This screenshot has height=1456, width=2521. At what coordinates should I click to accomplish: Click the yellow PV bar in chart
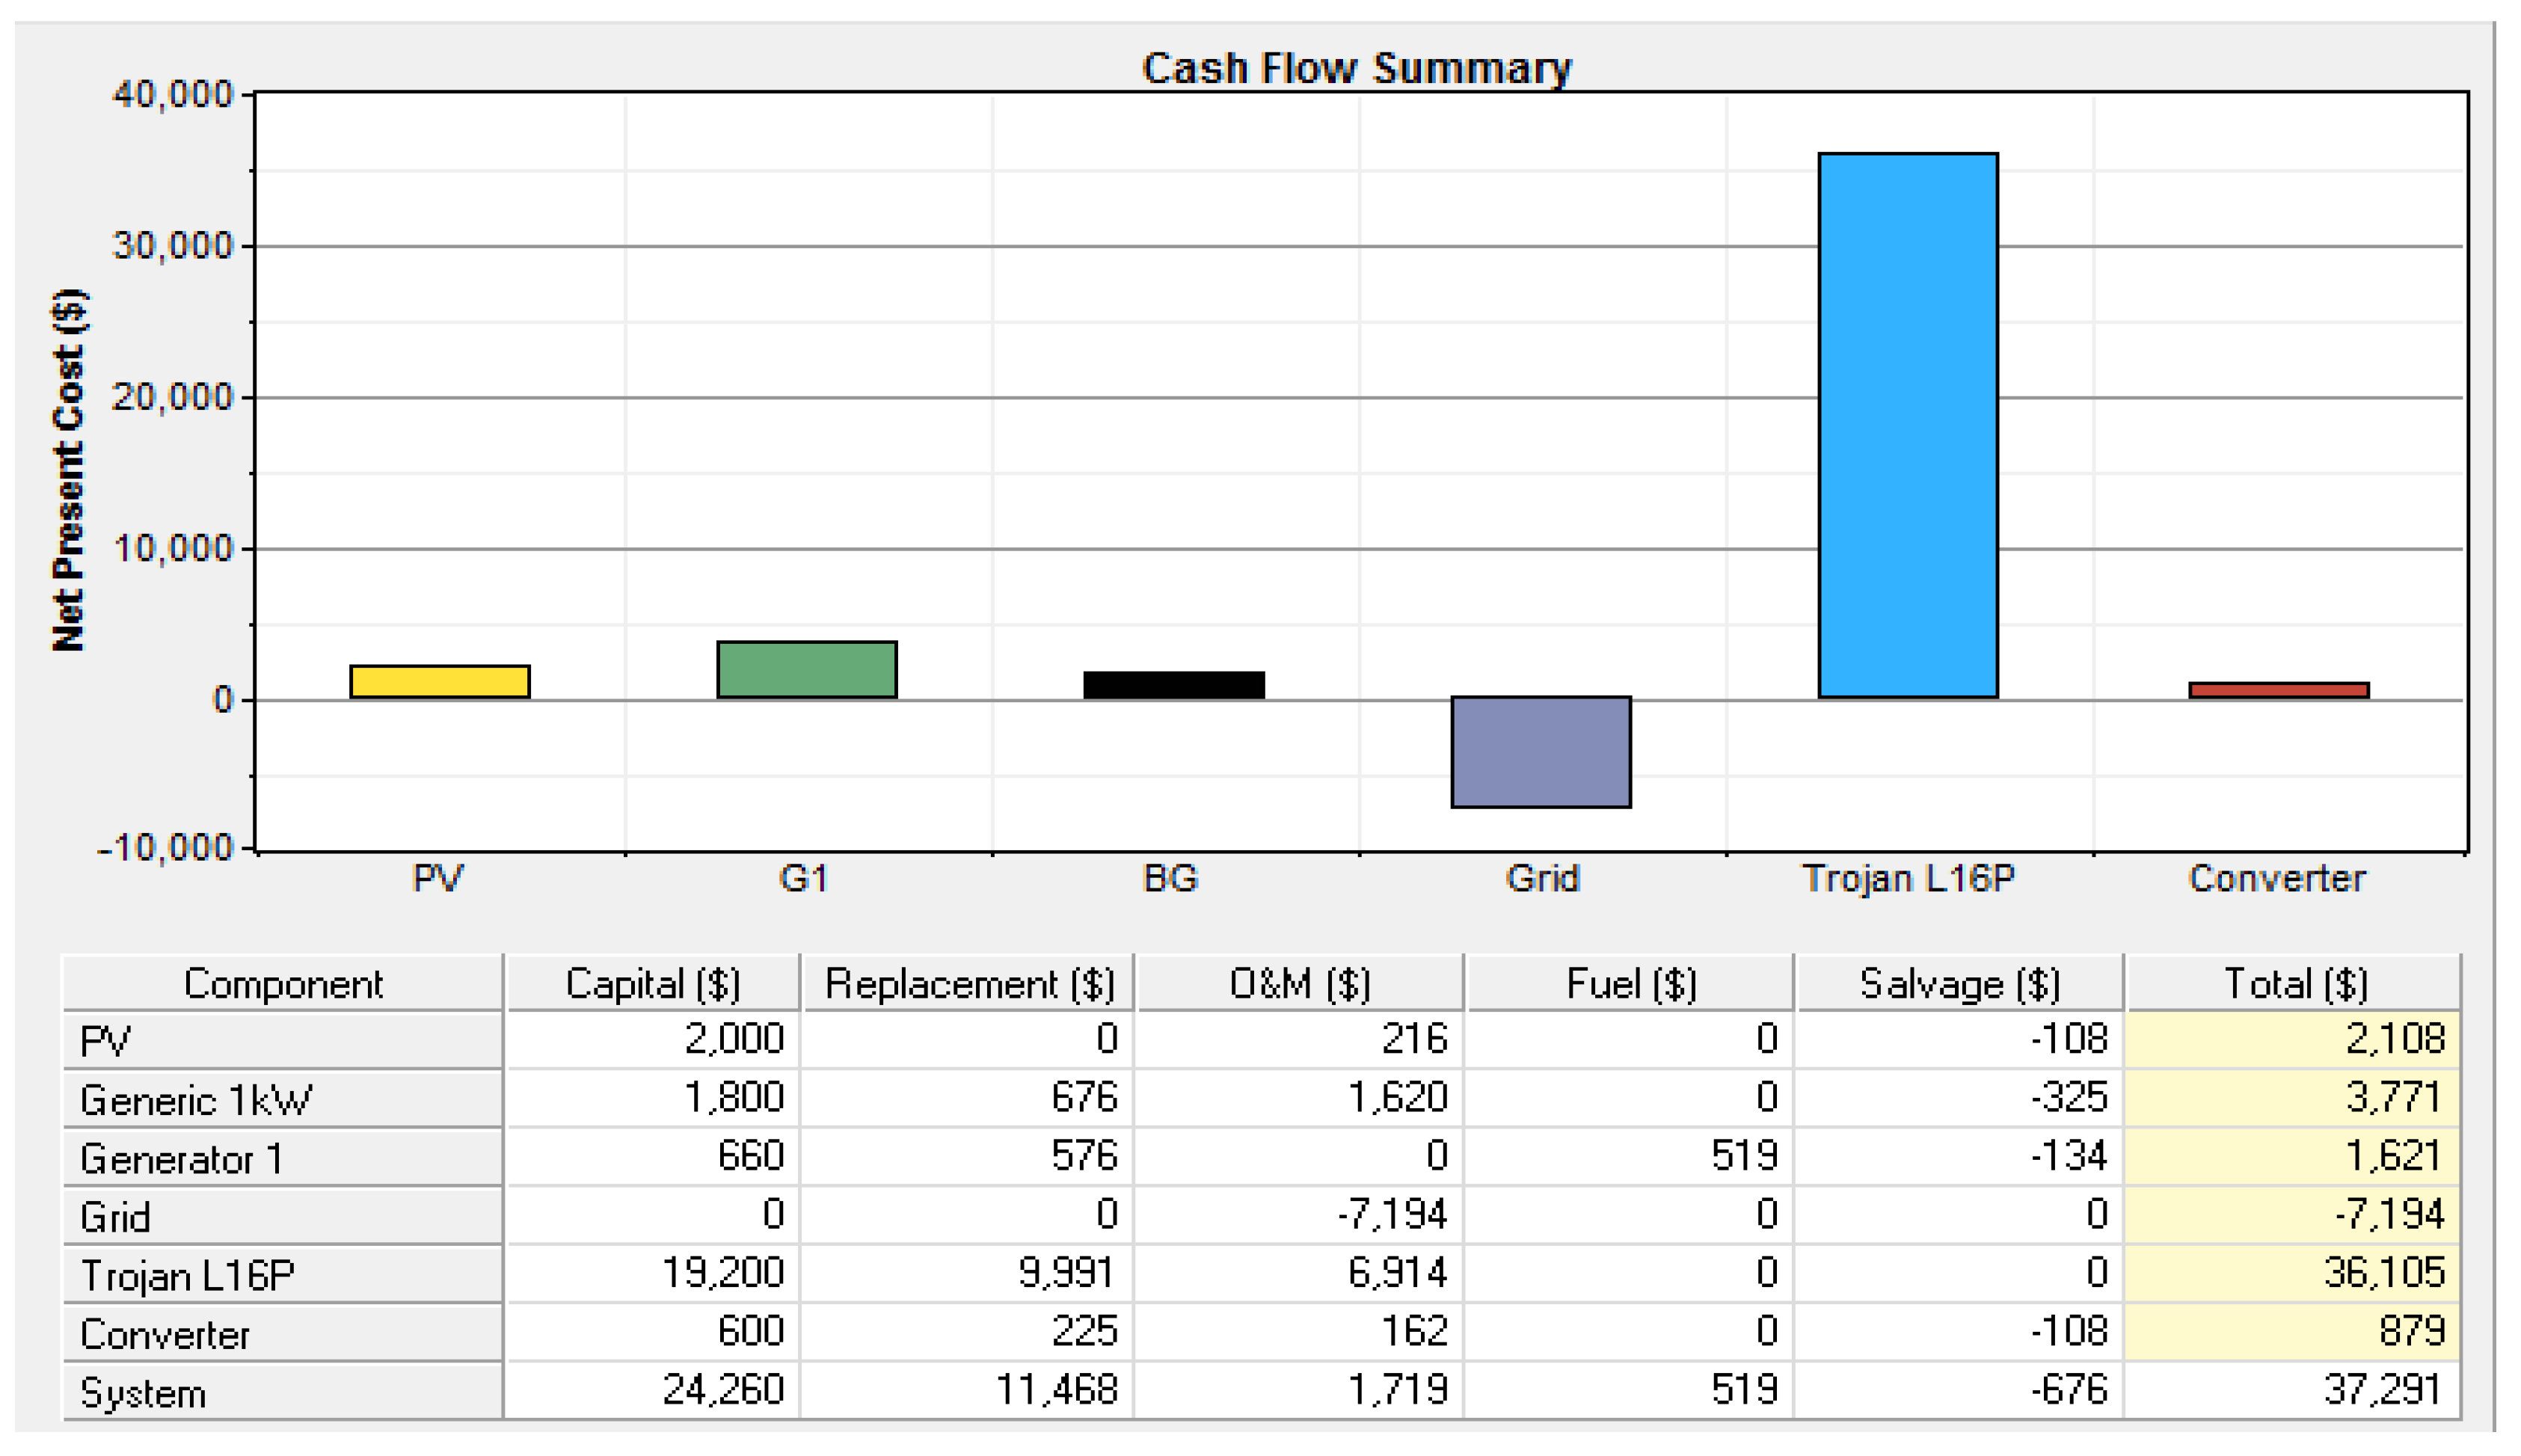tap(439, 681)
